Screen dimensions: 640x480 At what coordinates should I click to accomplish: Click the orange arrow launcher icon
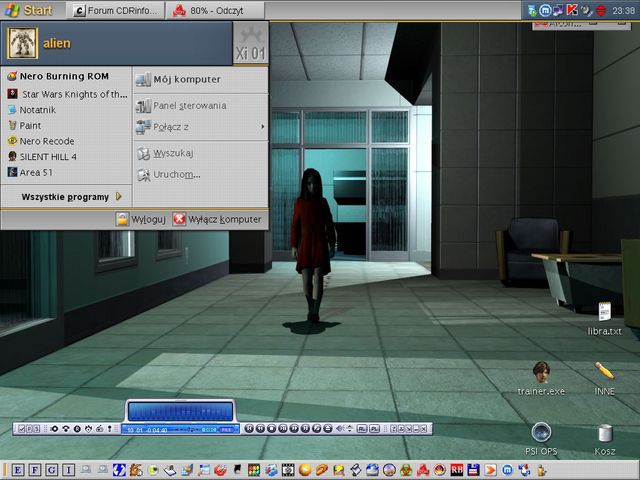pyautogui.click(x=490, y=470)
